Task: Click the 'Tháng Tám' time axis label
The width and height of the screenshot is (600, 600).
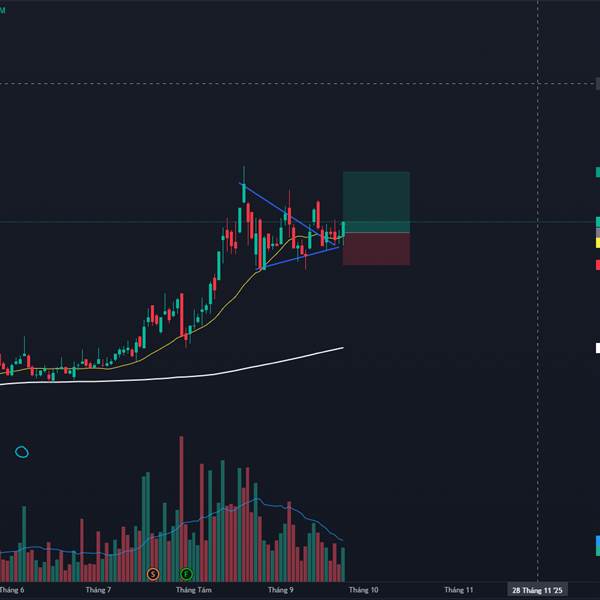Action: 194,590
